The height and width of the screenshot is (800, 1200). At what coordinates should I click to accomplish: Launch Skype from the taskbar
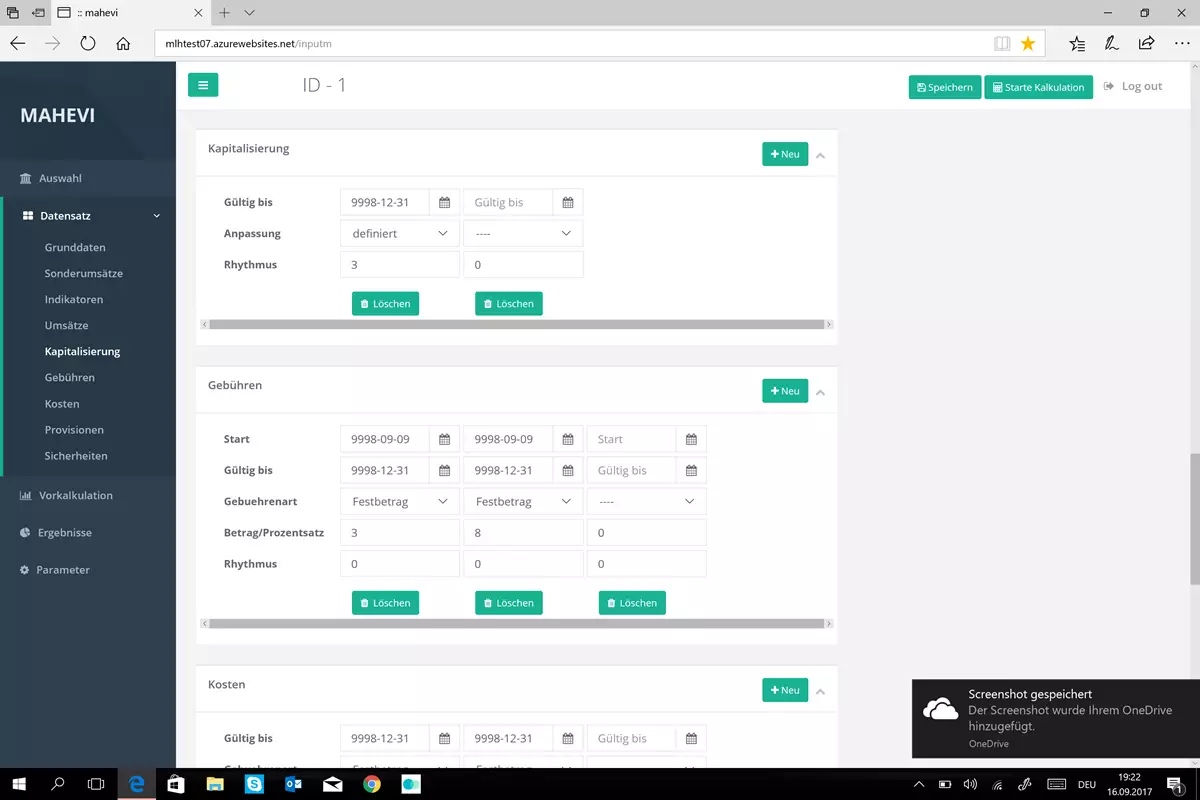pos(255,784)
